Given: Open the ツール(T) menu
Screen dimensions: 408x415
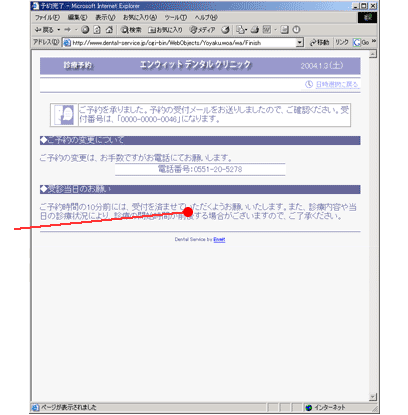Looking at the screenshot, I should pyautogui.click(x=175, y=17).
